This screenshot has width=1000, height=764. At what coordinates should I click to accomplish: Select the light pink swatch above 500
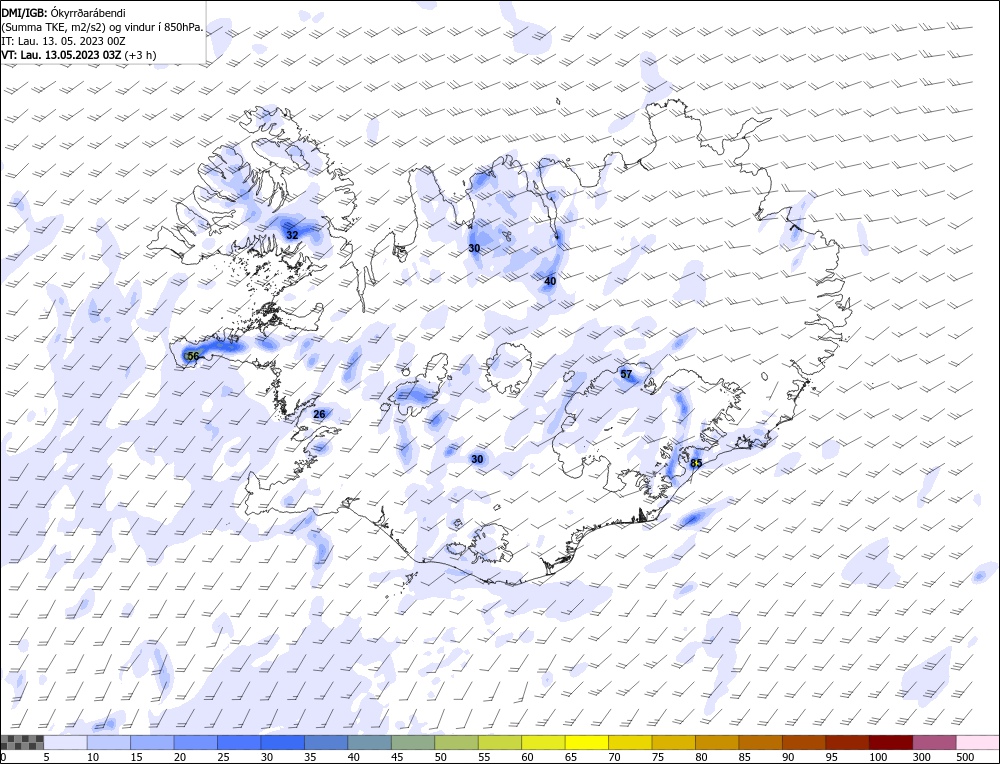point(977,742)
